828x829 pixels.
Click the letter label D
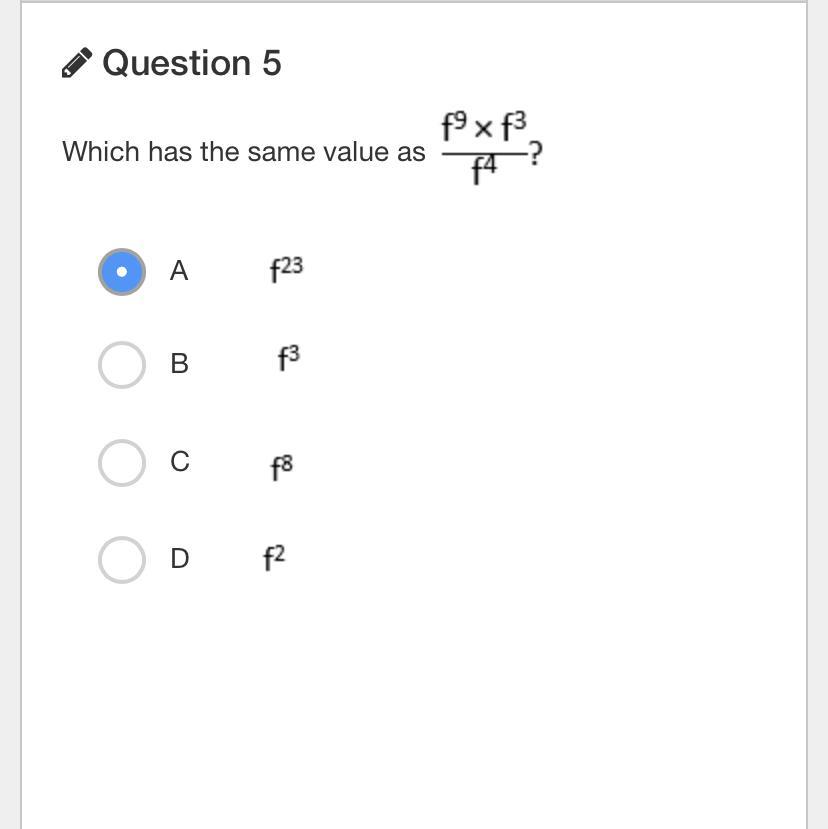[x=179, y=559]
